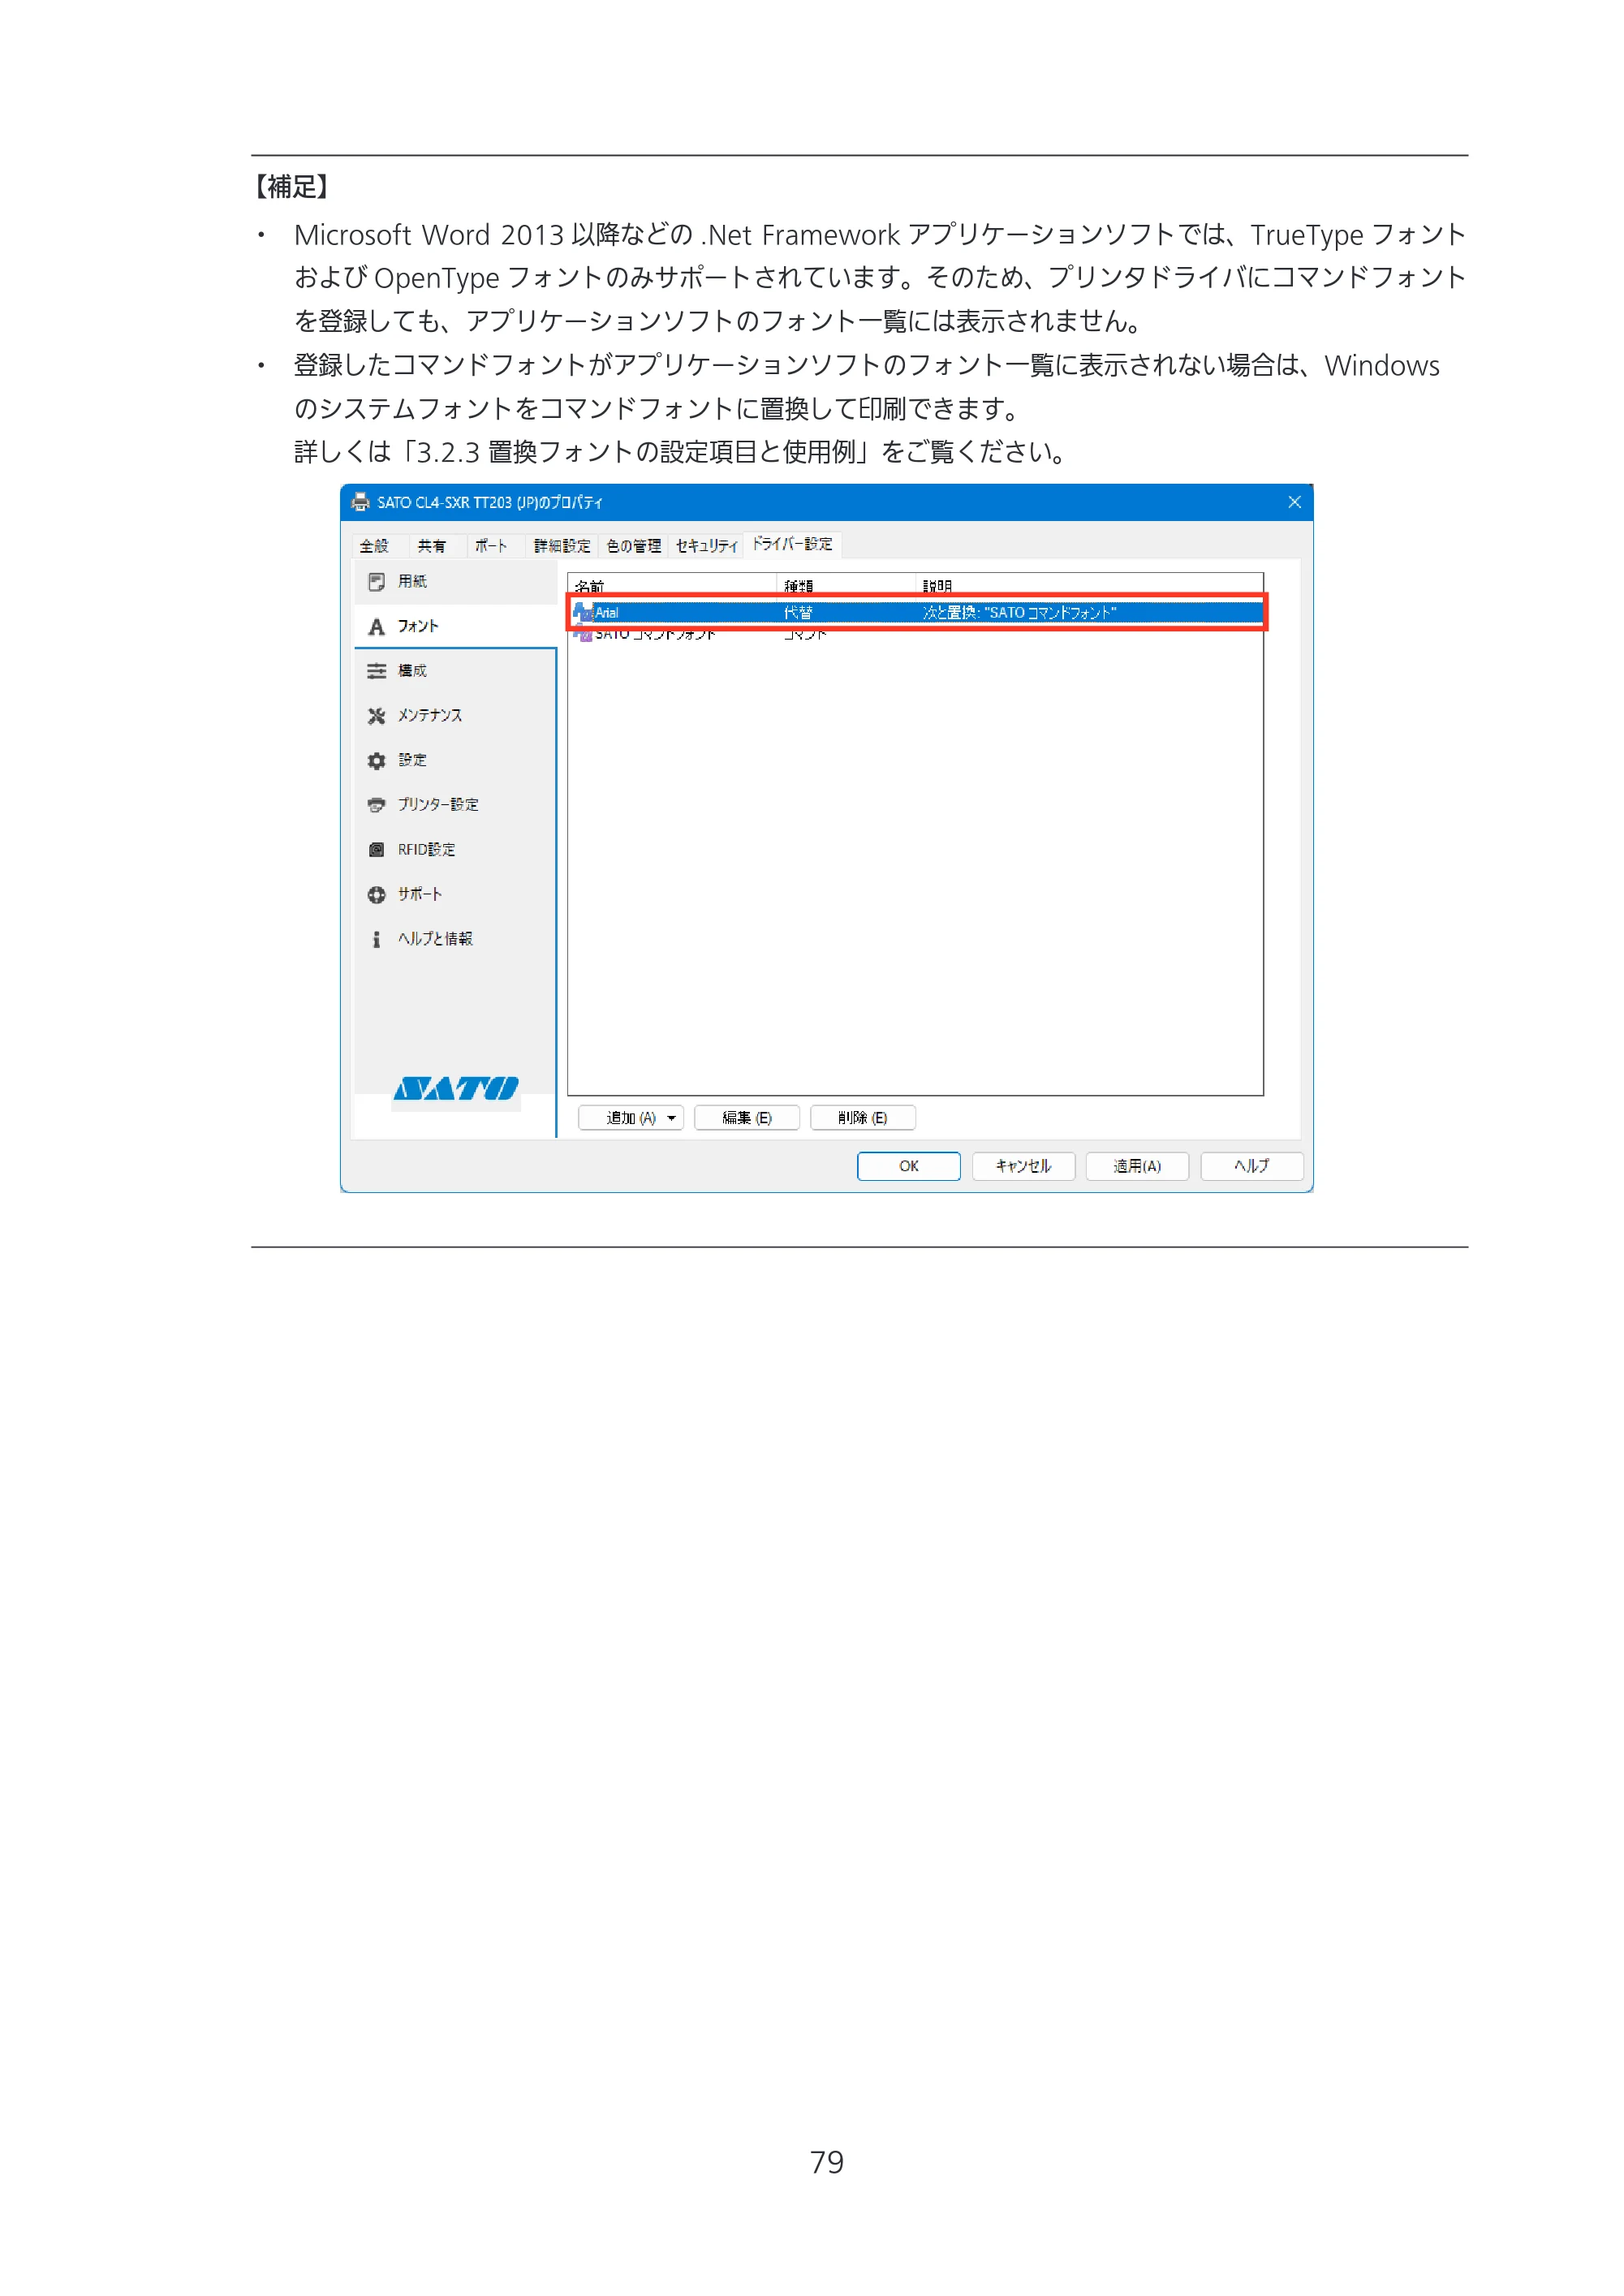Select the 次と置換 description cell
This screenshot has width=1624, height=2296.
[1019, 613]
